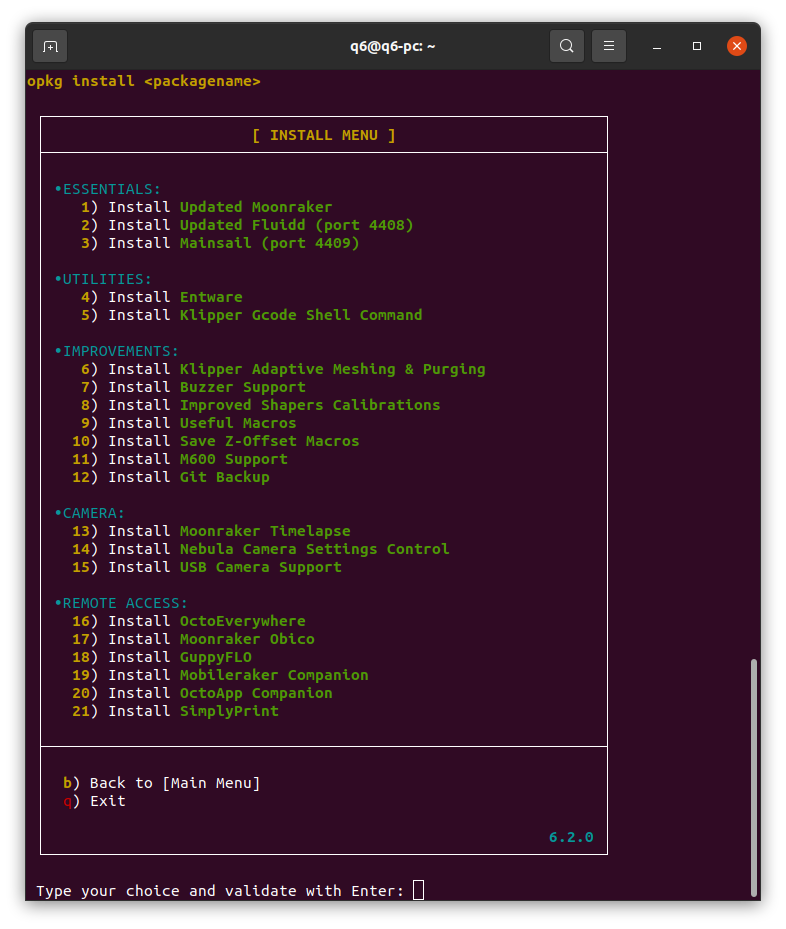Click 'GuppyFLO' entry

pos(216,658)
